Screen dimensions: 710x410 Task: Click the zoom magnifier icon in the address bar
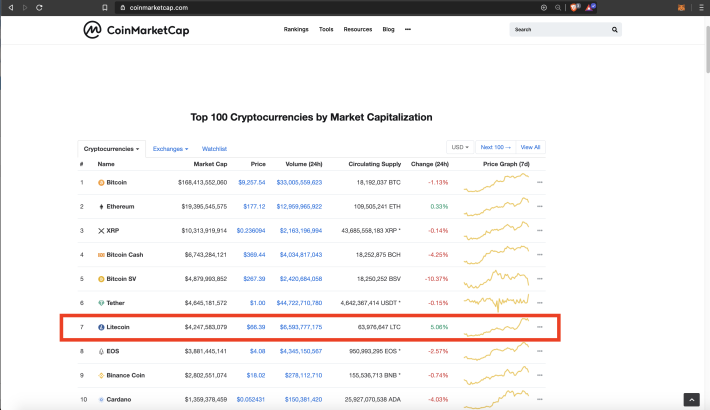pyautogui.click(x=558, y=8)
